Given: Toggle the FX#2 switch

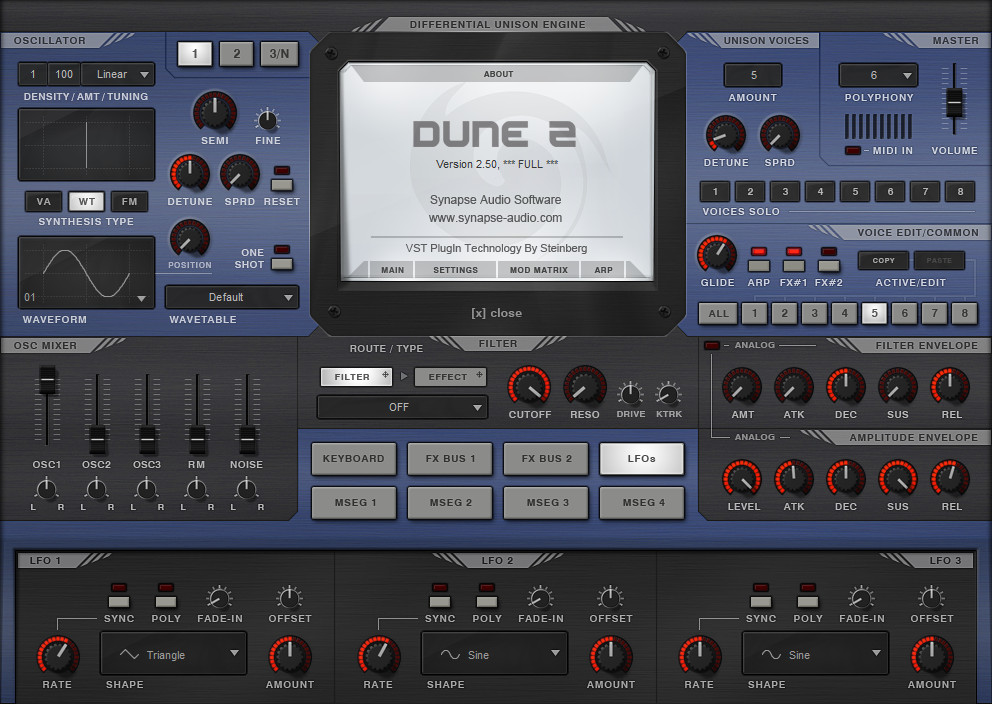Looking at the screenshot, I should point(828,265).
